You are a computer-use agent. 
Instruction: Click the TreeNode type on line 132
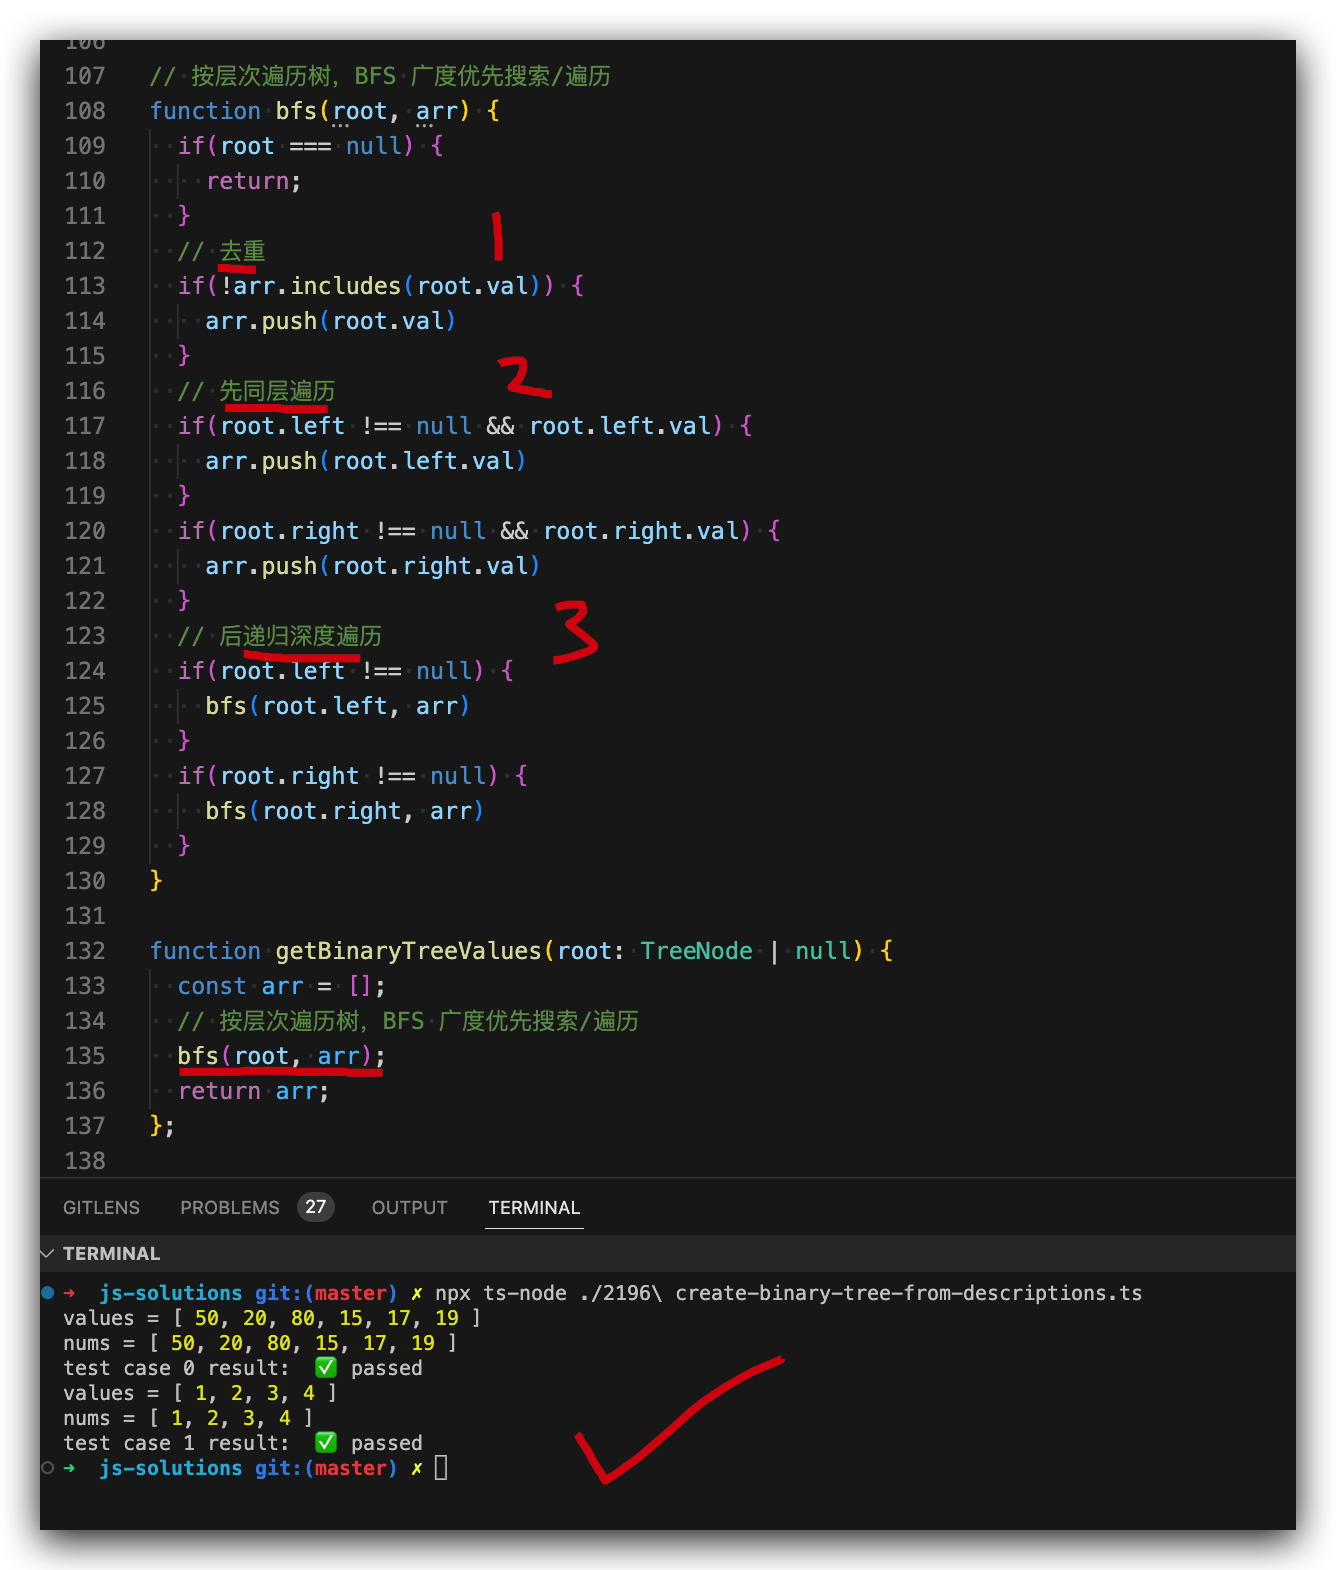696,951
